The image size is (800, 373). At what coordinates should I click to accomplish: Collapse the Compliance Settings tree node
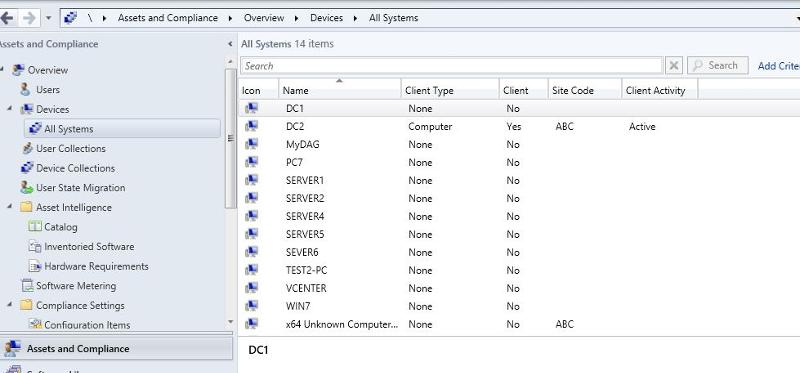coord(10,305)
